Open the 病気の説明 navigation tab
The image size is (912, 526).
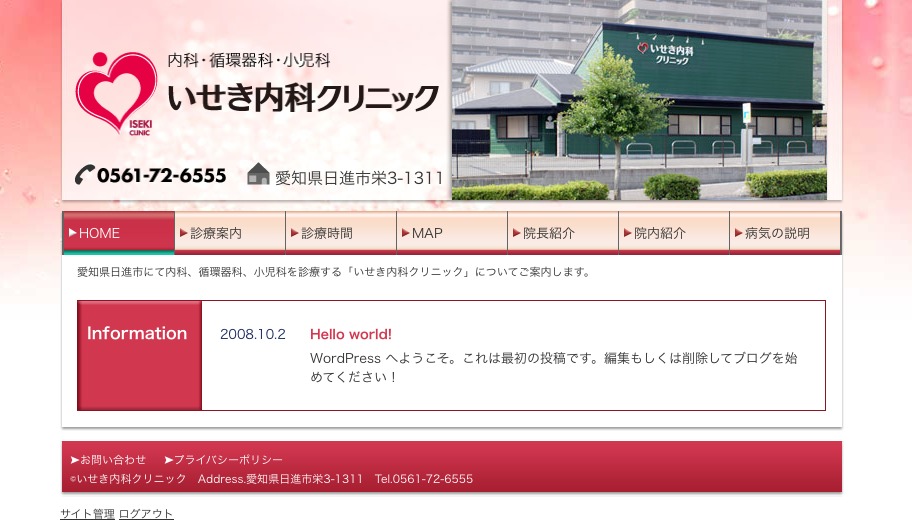786,233
